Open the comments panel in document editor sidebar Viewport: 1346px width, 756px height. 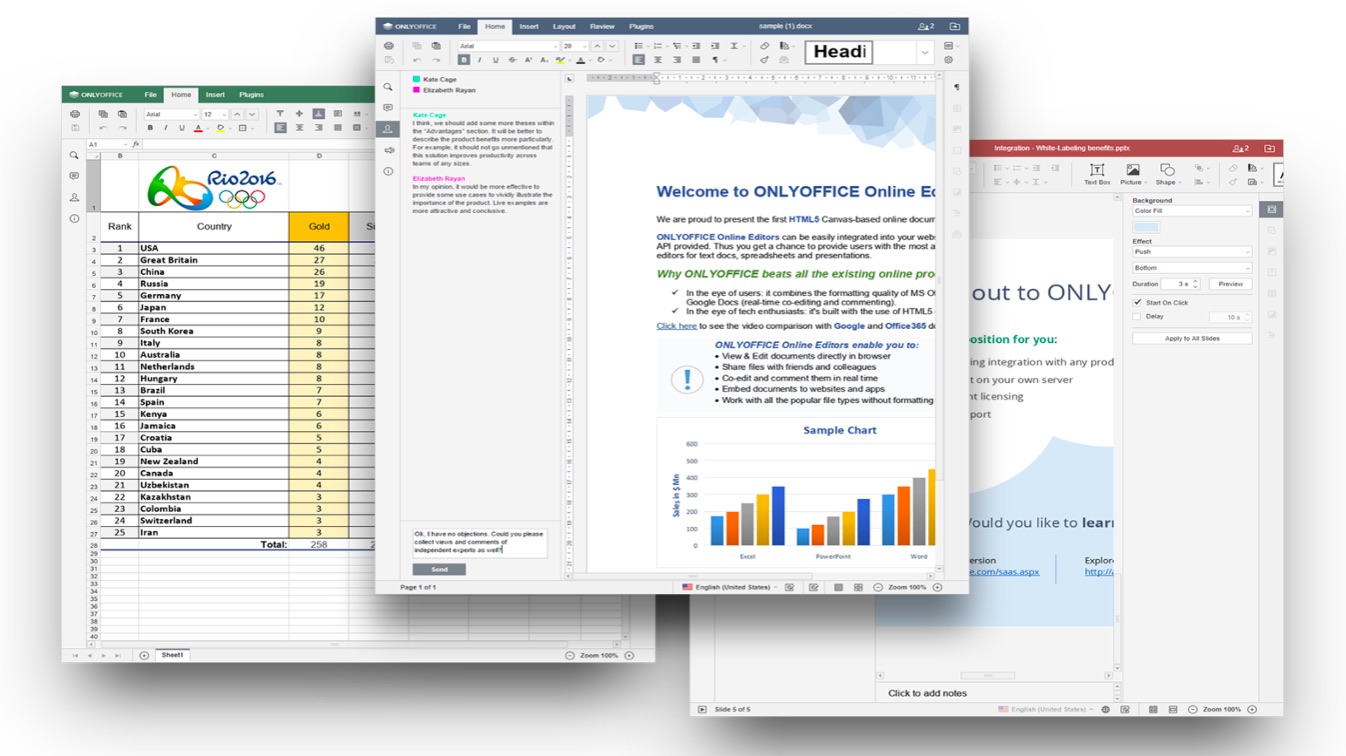coord(388,108)
